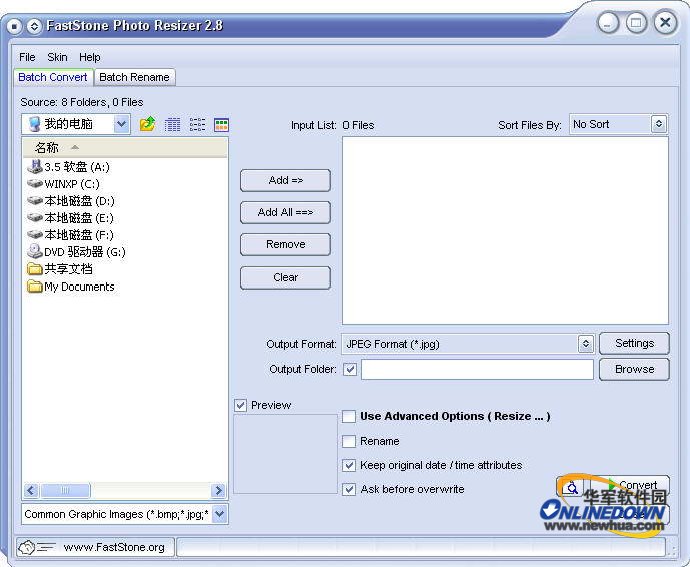Screen dimensions: 690x567
Task: Toggle Keep original date / time attributes
Action: 349,465
